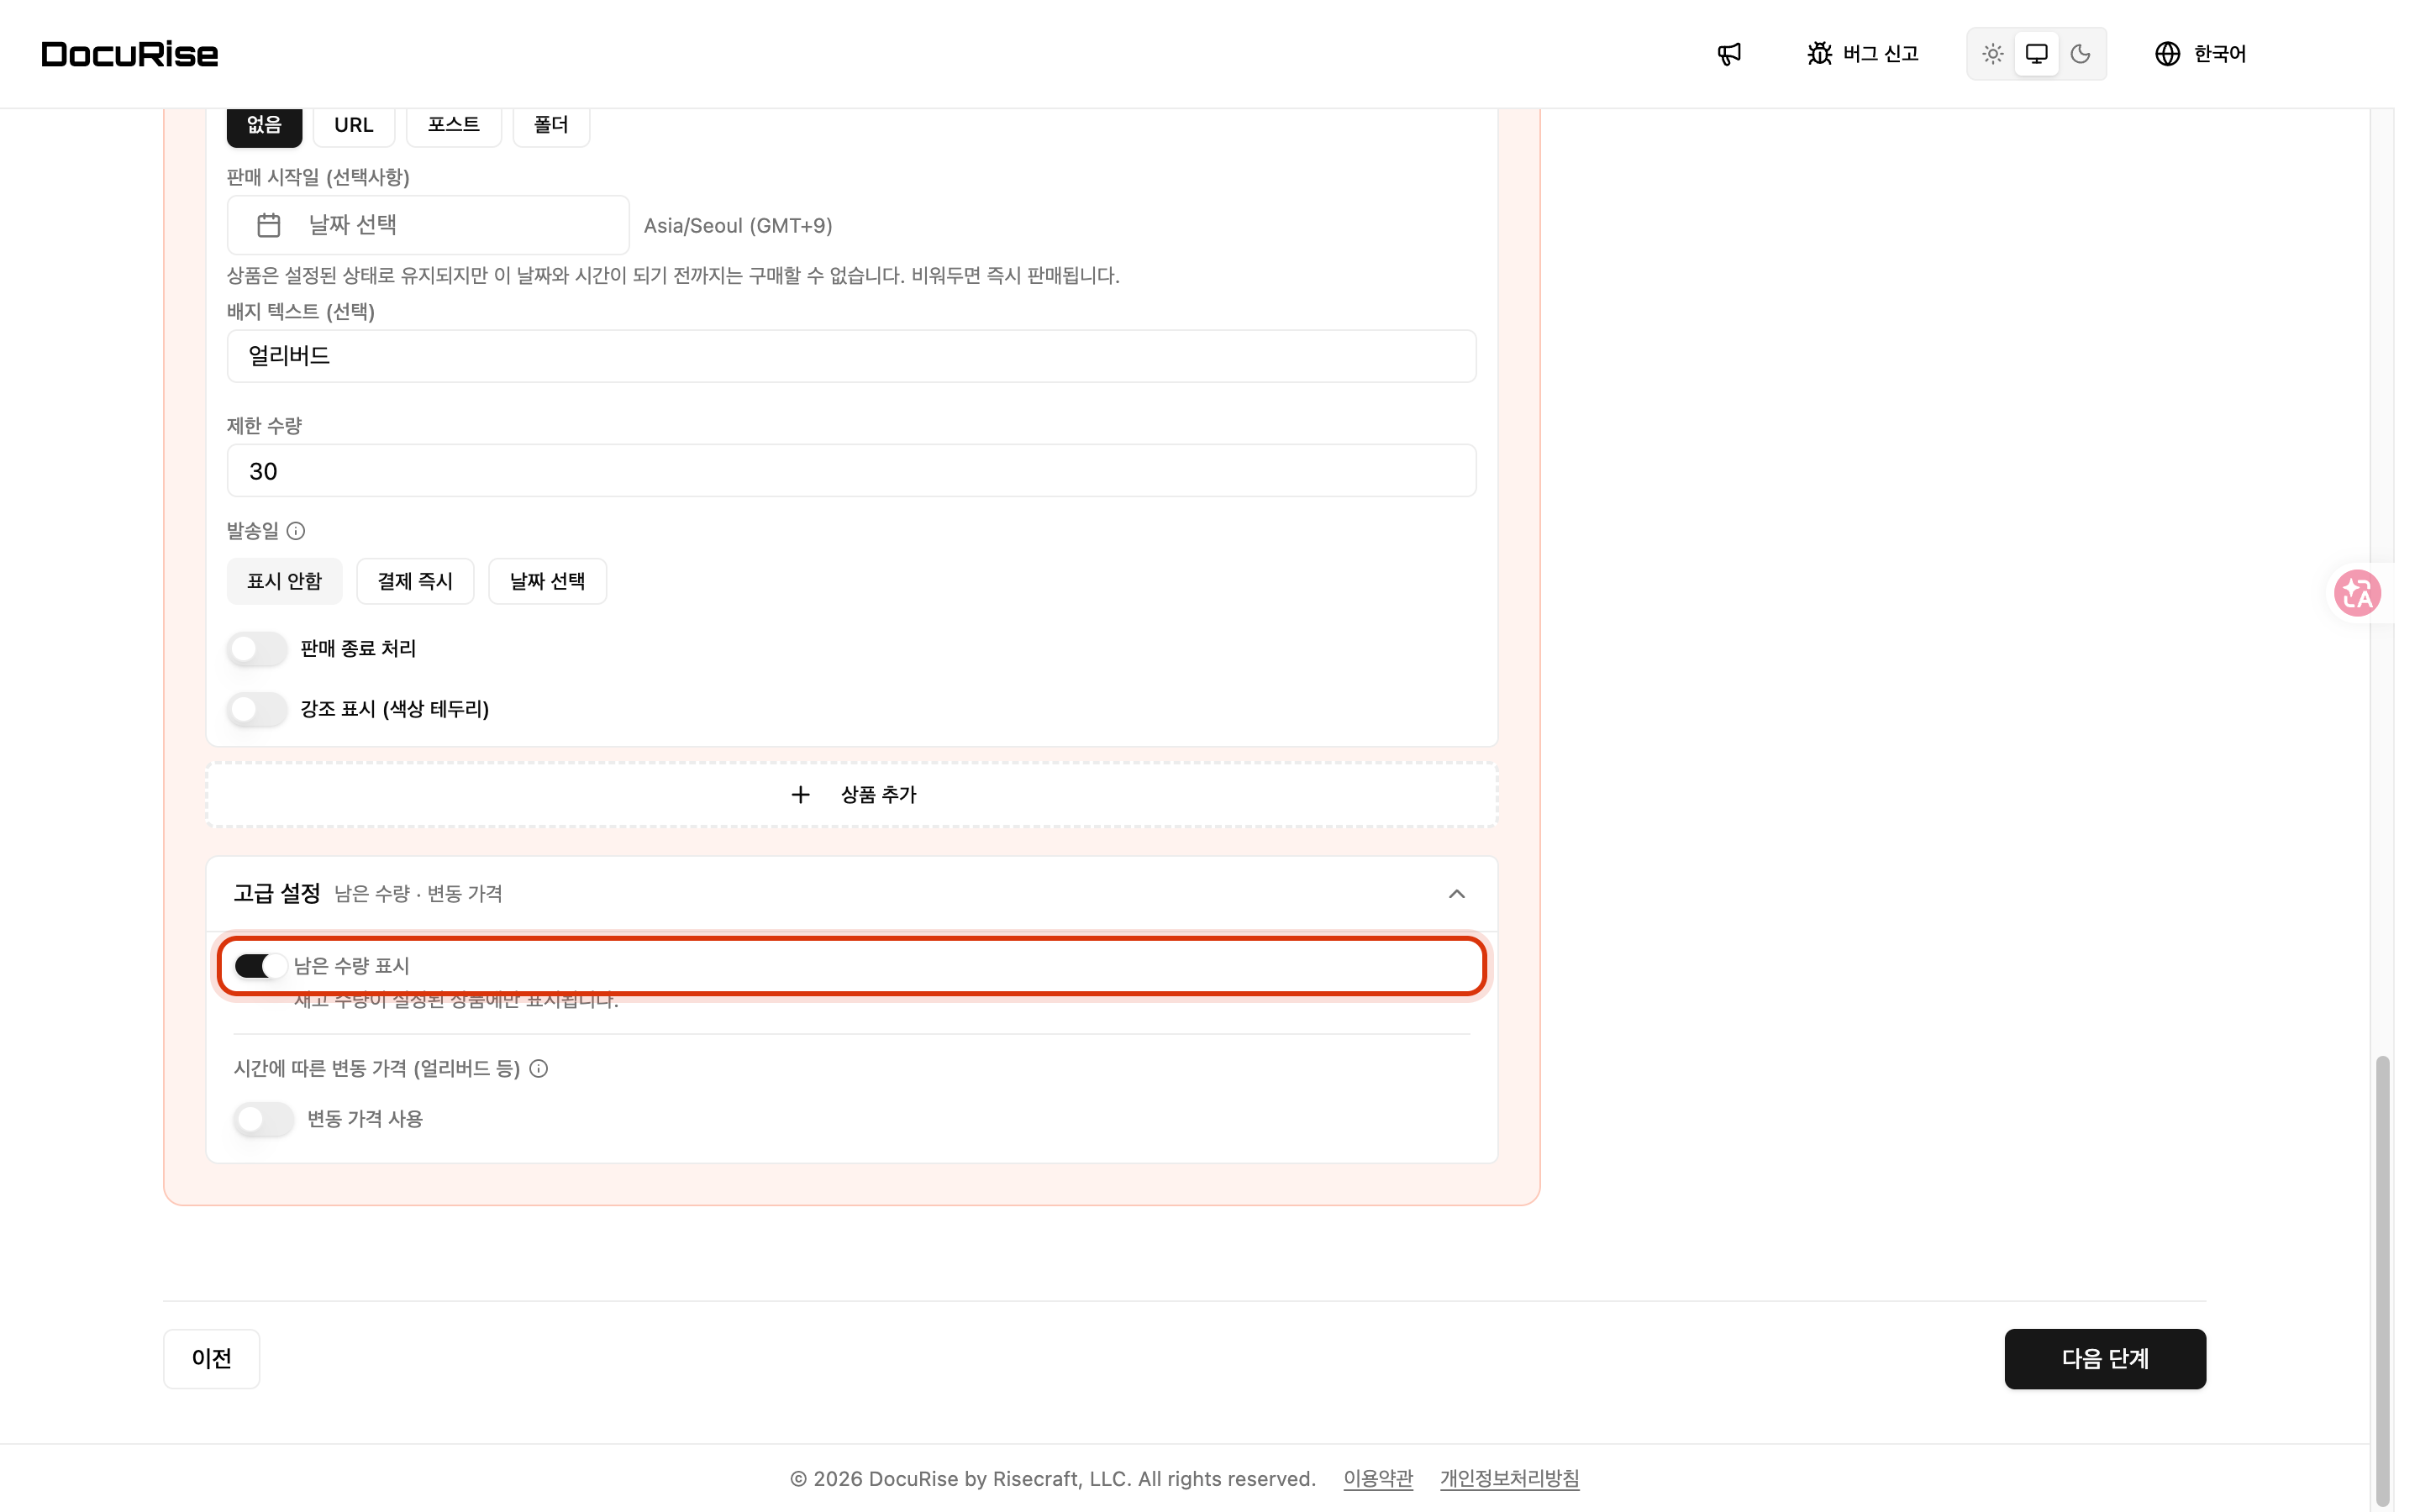The width and height of the screenshot is (2420, 1512).
Task: Switch to dark theme moon icon
Action: pyautogui.click(x=2080, y=54)
